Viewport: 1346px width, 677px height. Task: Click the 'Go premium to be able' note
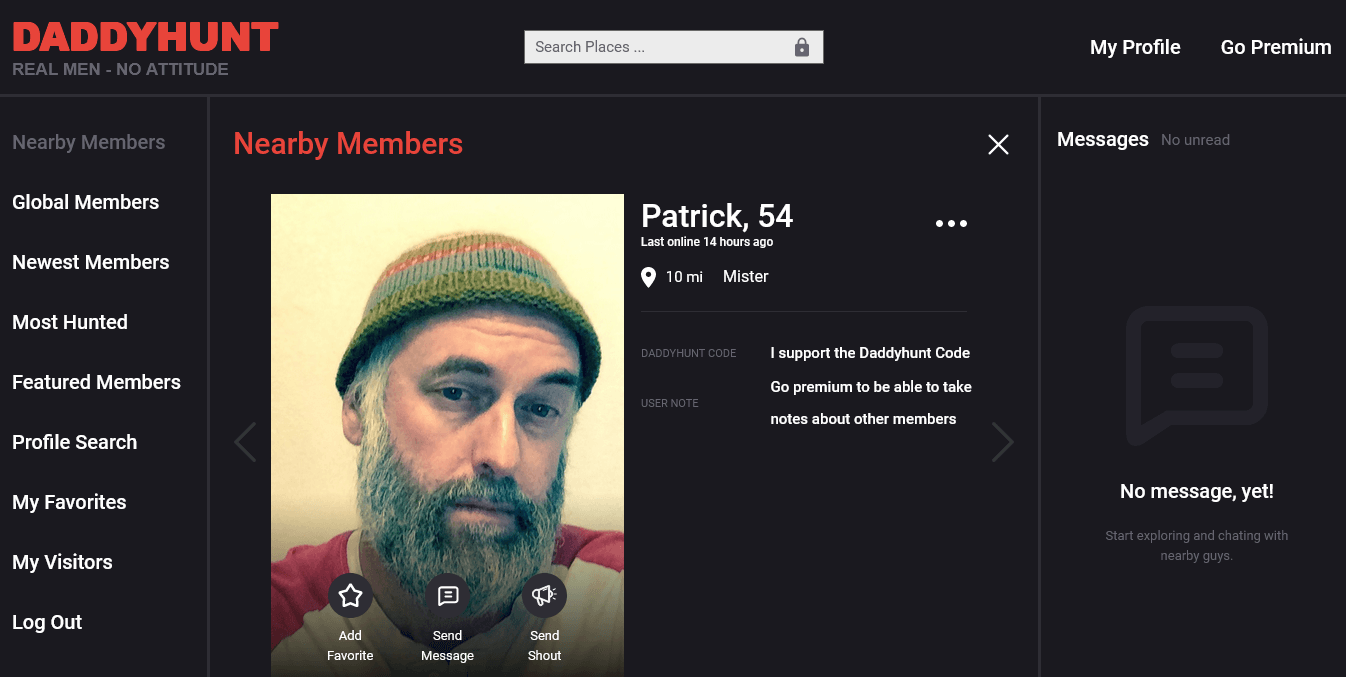(871, 403)
